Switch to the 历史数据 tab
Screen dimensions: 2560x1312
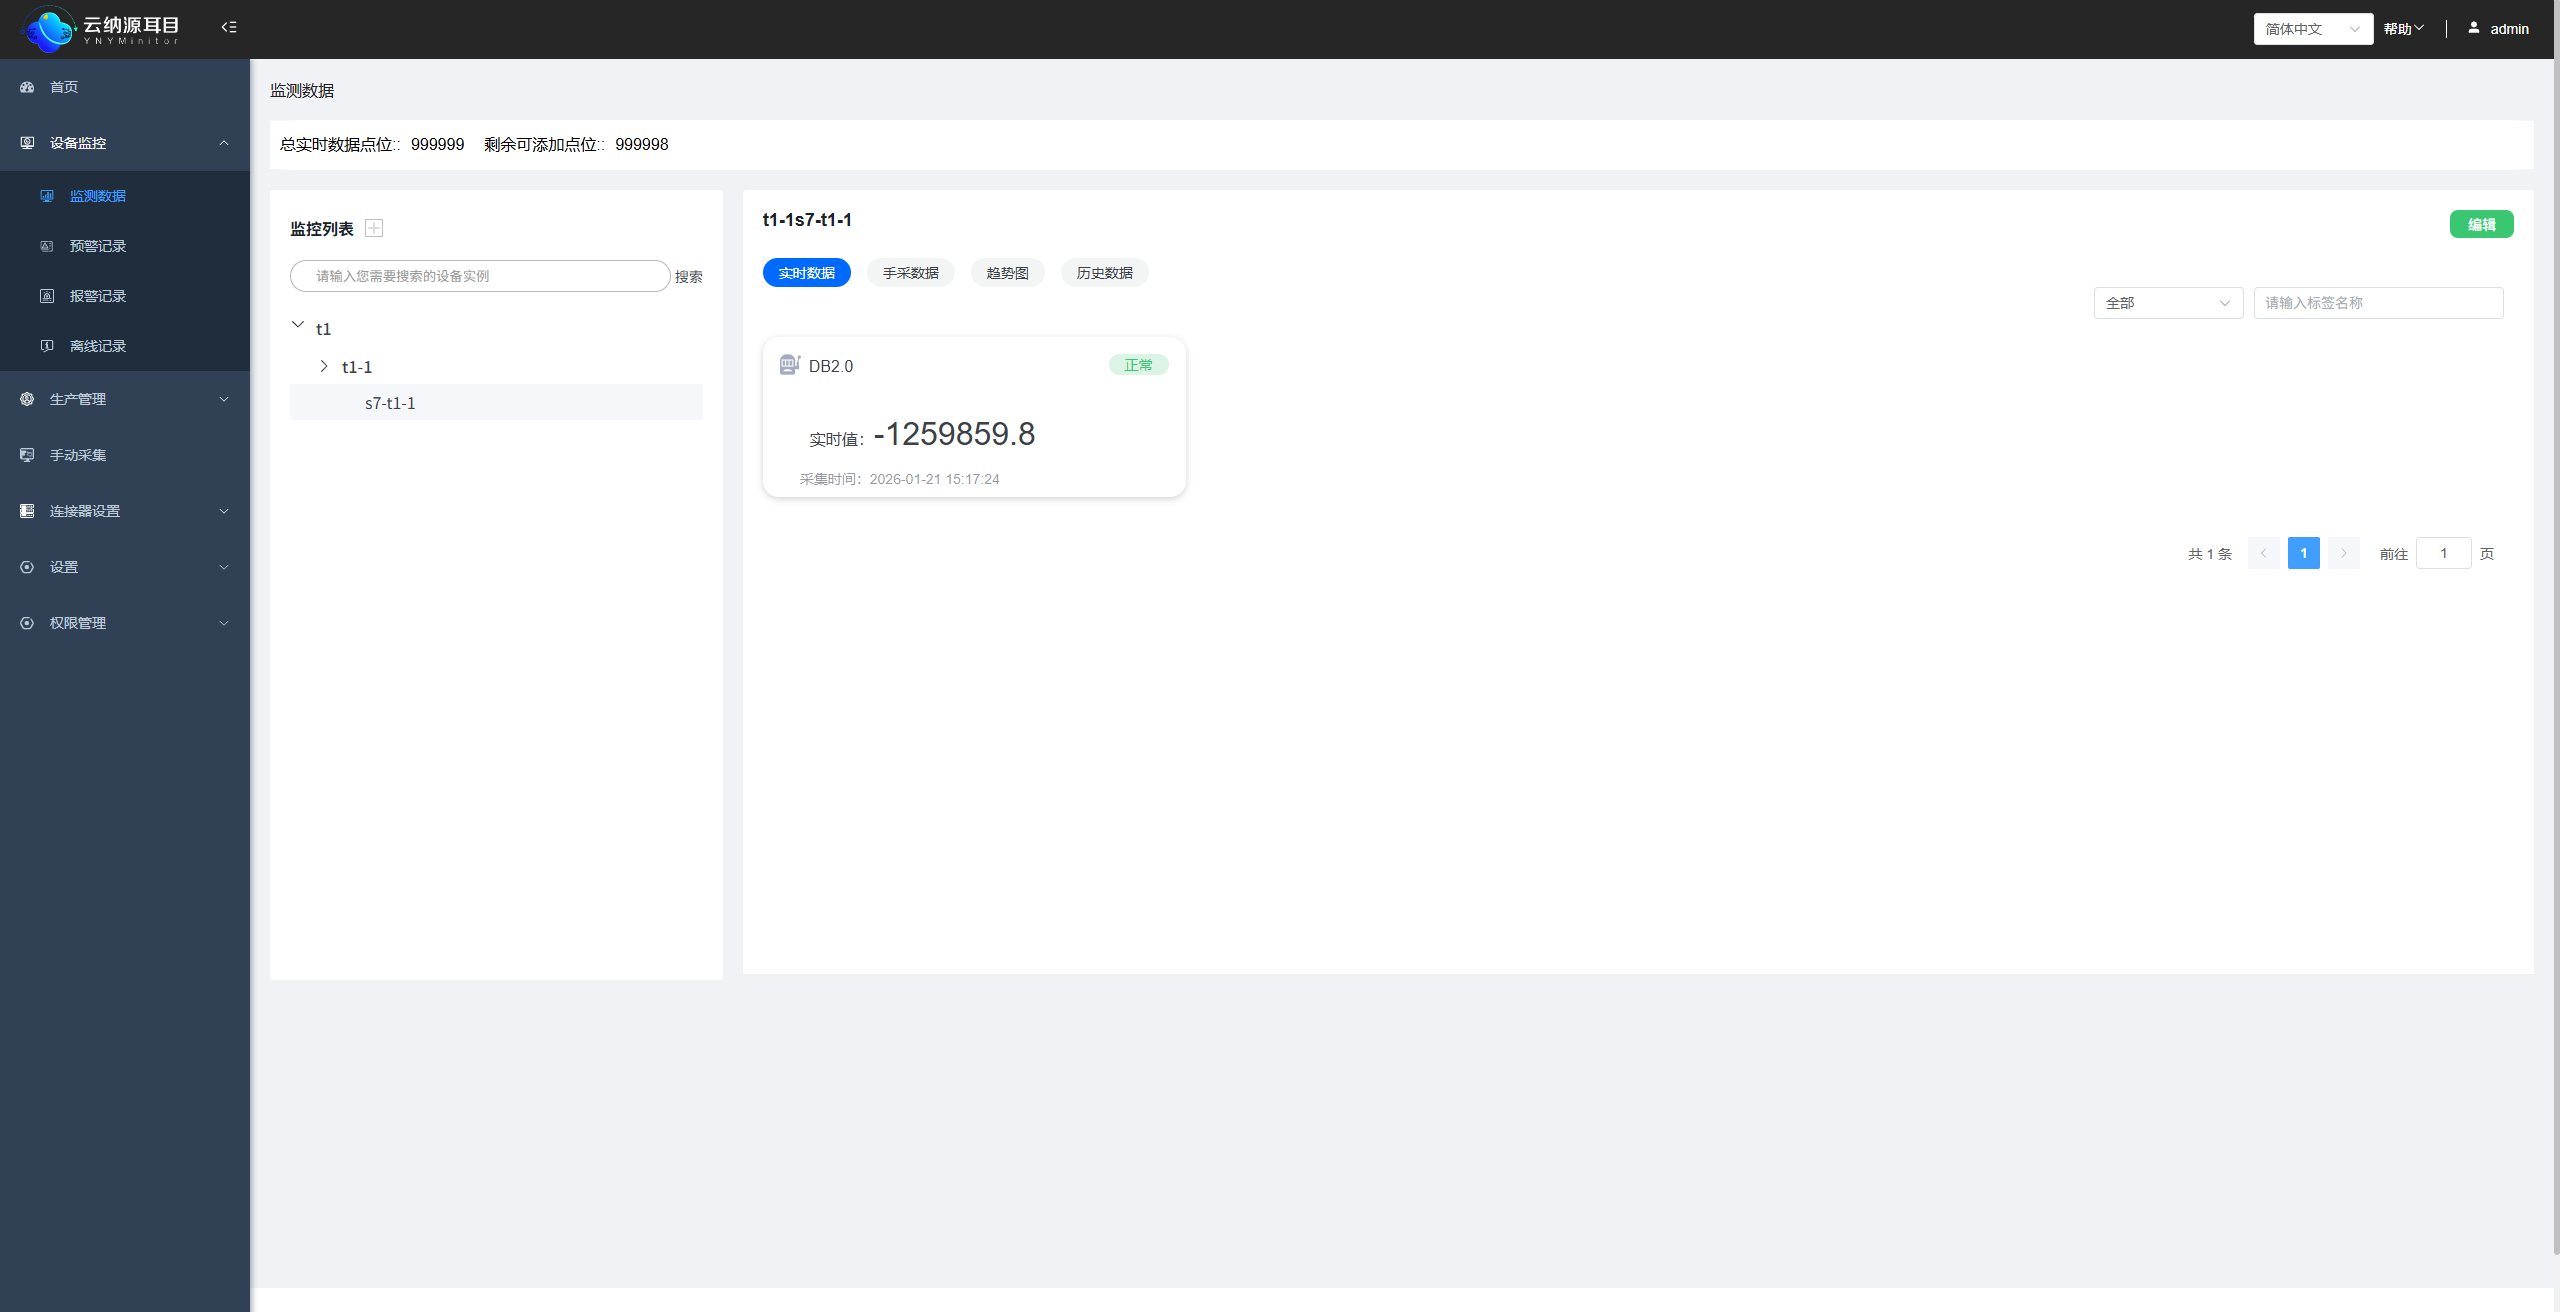(x=1104, y=273)
